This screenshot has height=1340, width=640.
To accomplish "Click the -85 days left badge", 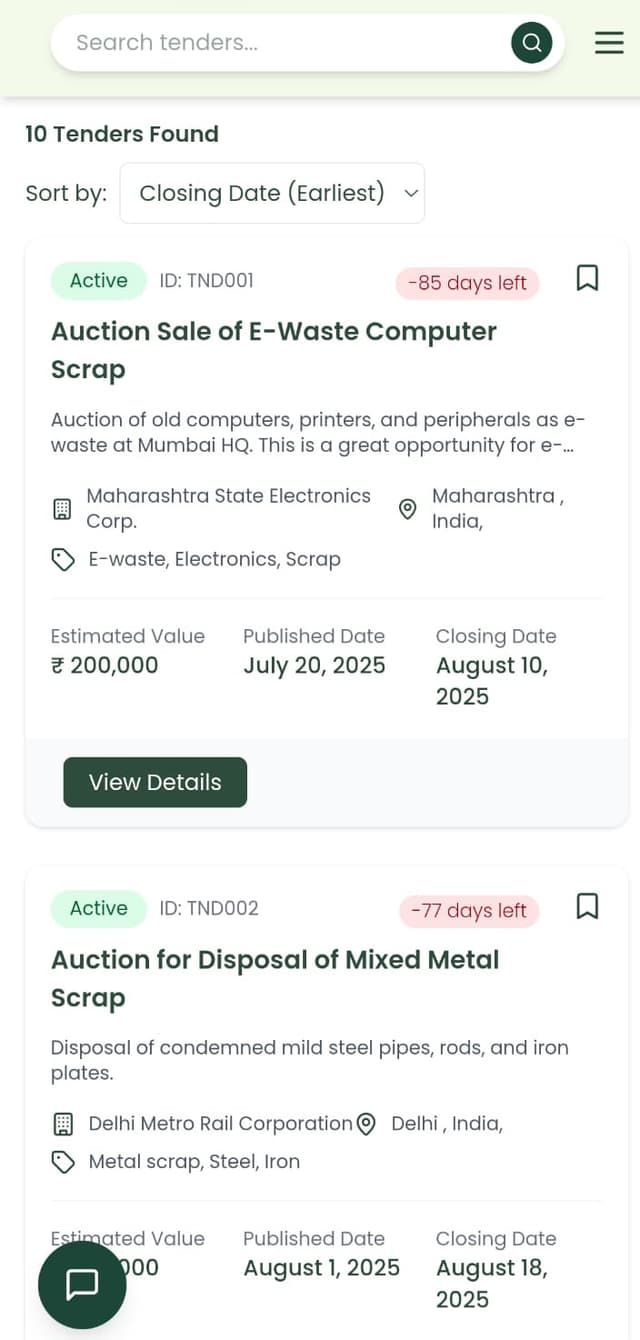I will (x=467, y=283).
